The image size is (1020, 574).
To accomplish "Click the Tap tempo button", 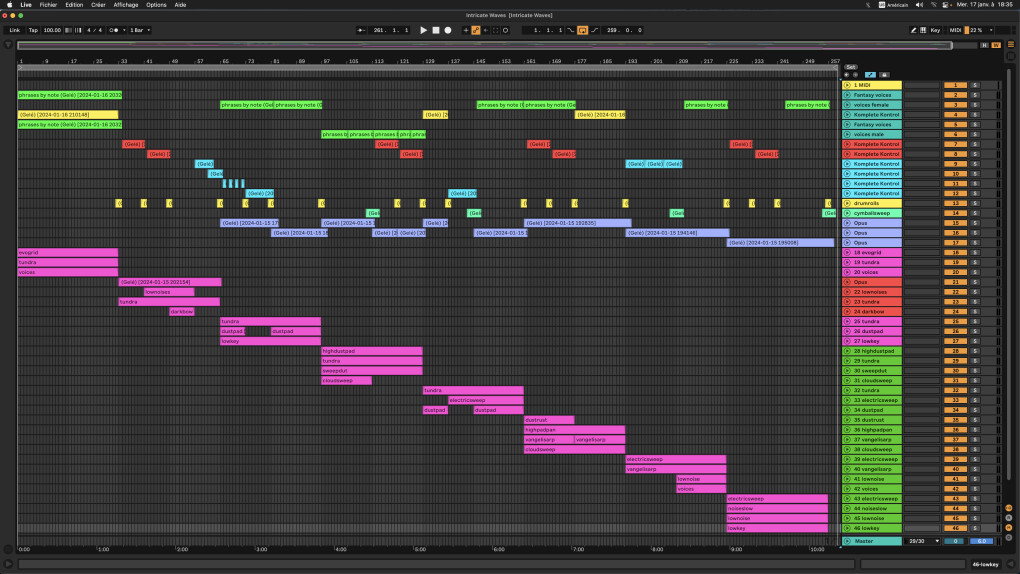I will coord(33,30).
